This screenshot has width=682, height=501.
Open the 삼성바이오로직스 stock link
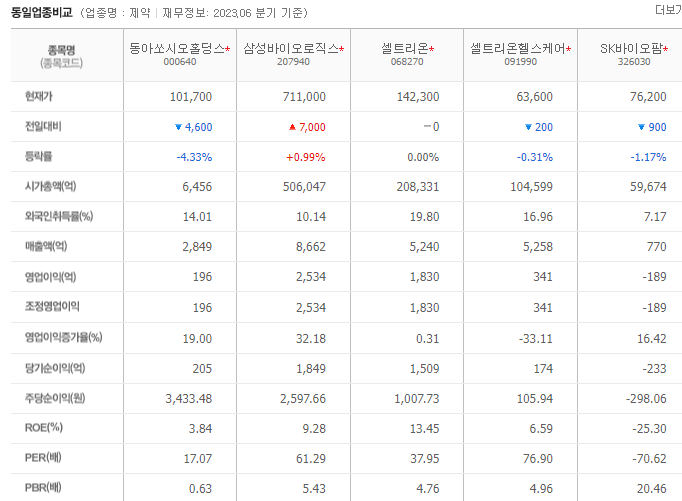pyautogui.click(x=291, y=48)
